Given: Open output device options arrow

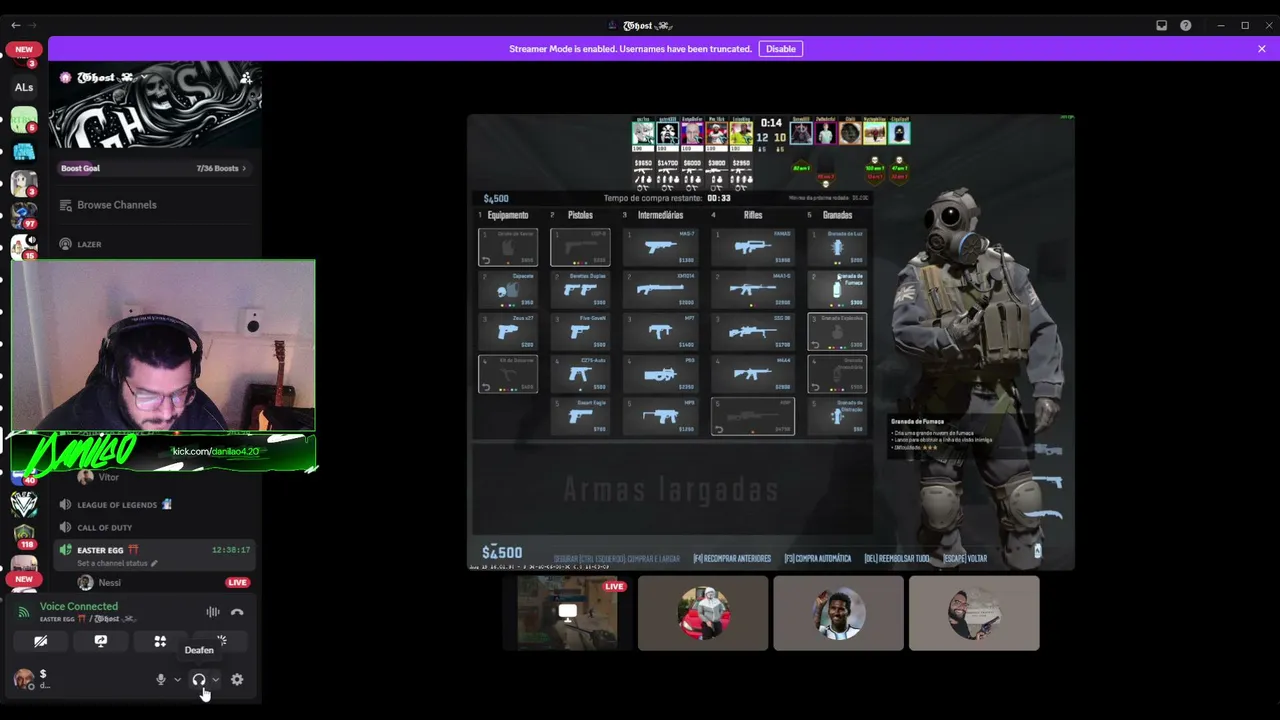Looking at the screenshot, I should [x=215, y=680].
